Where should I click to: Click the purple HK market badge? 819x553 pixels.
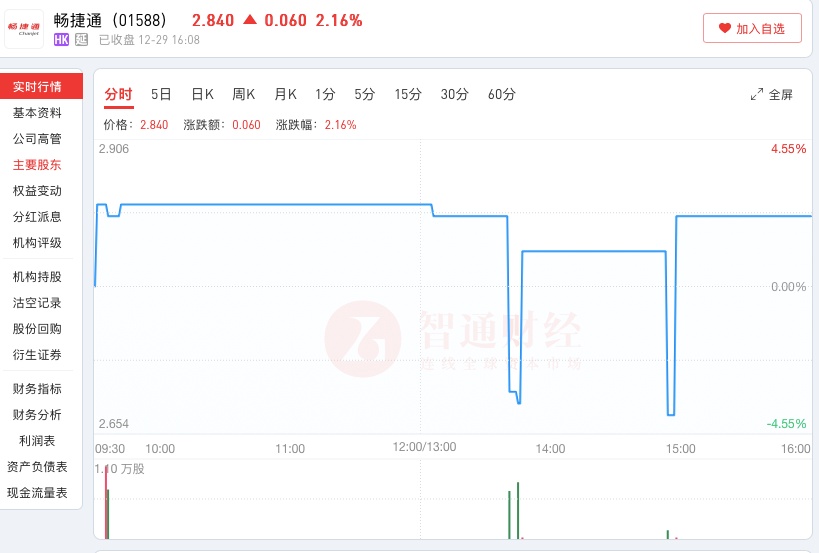[x=61, y=40]
